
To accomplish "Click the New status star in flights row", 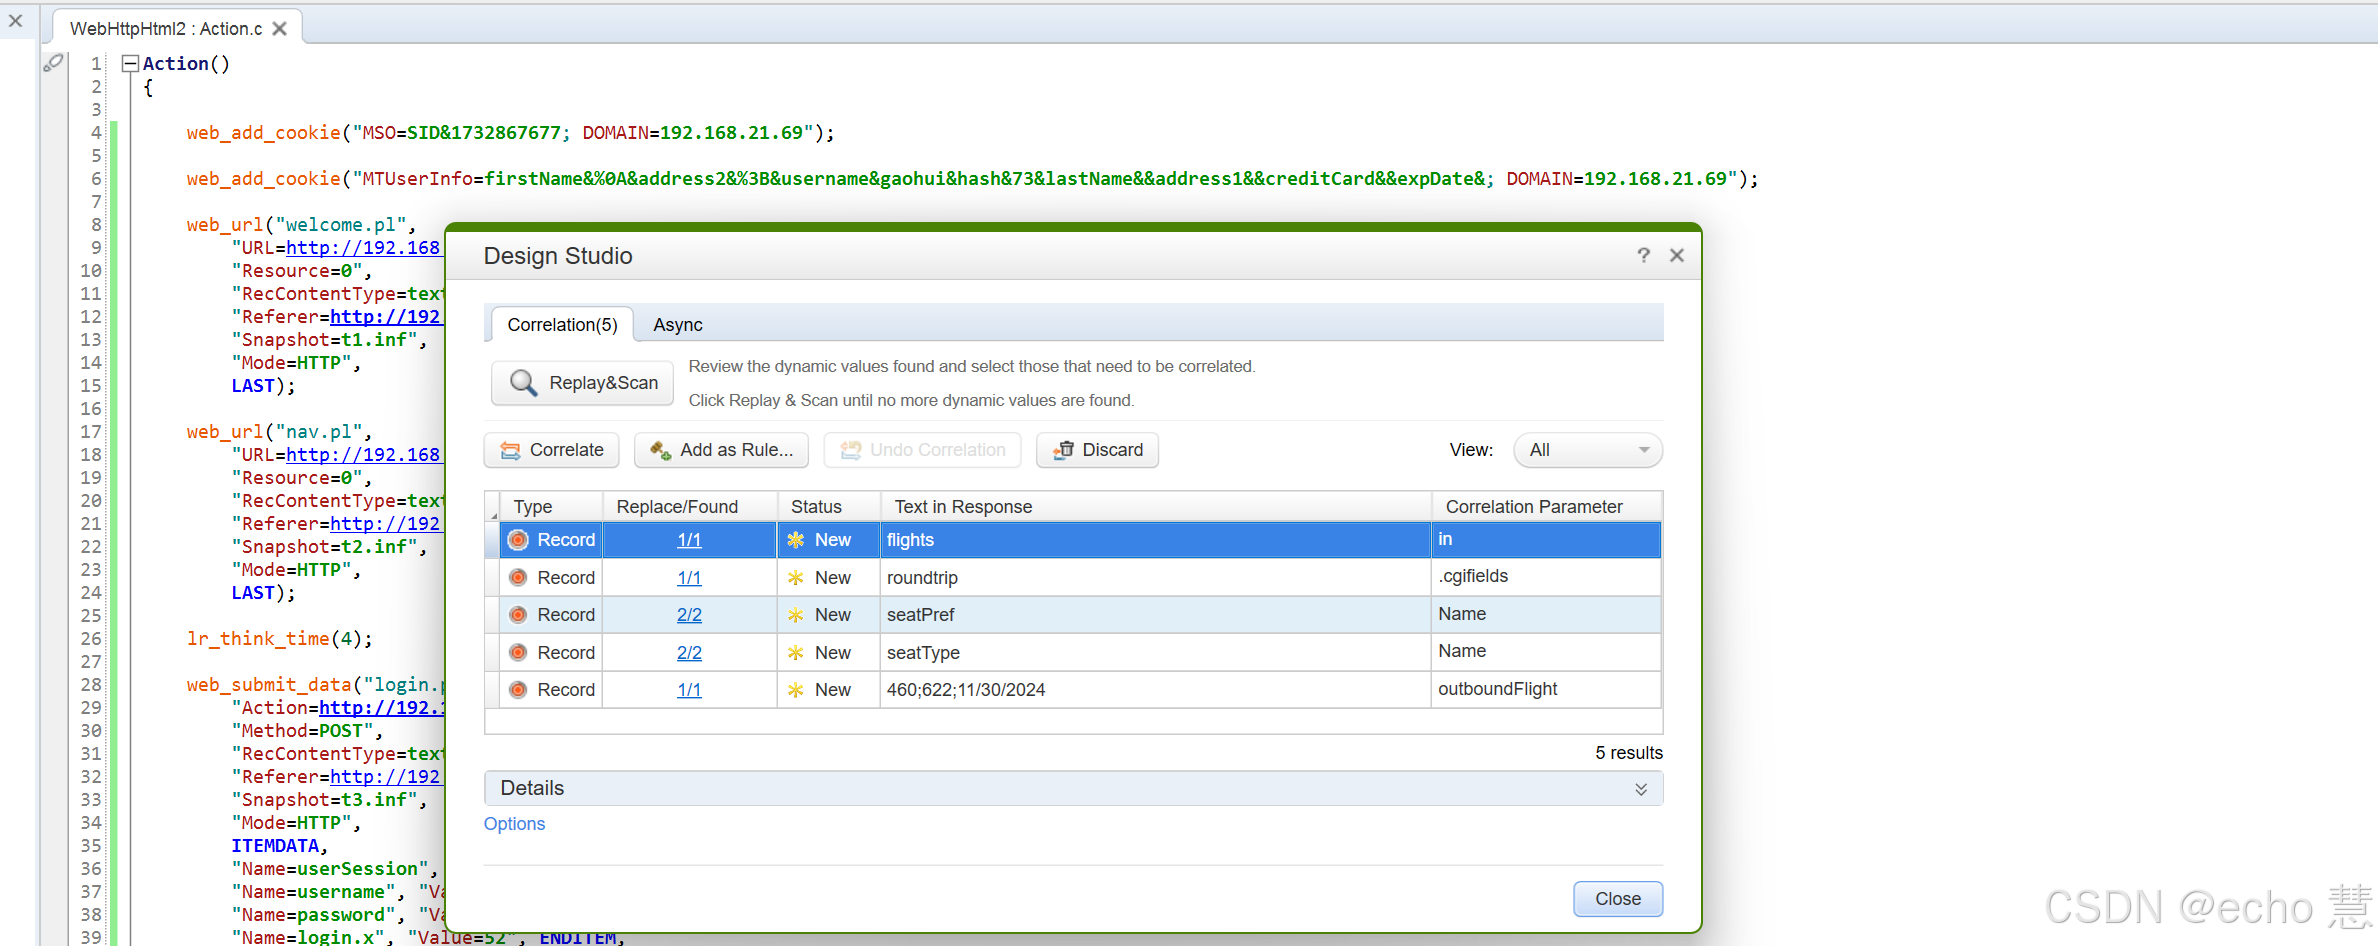I will [796, 540].
